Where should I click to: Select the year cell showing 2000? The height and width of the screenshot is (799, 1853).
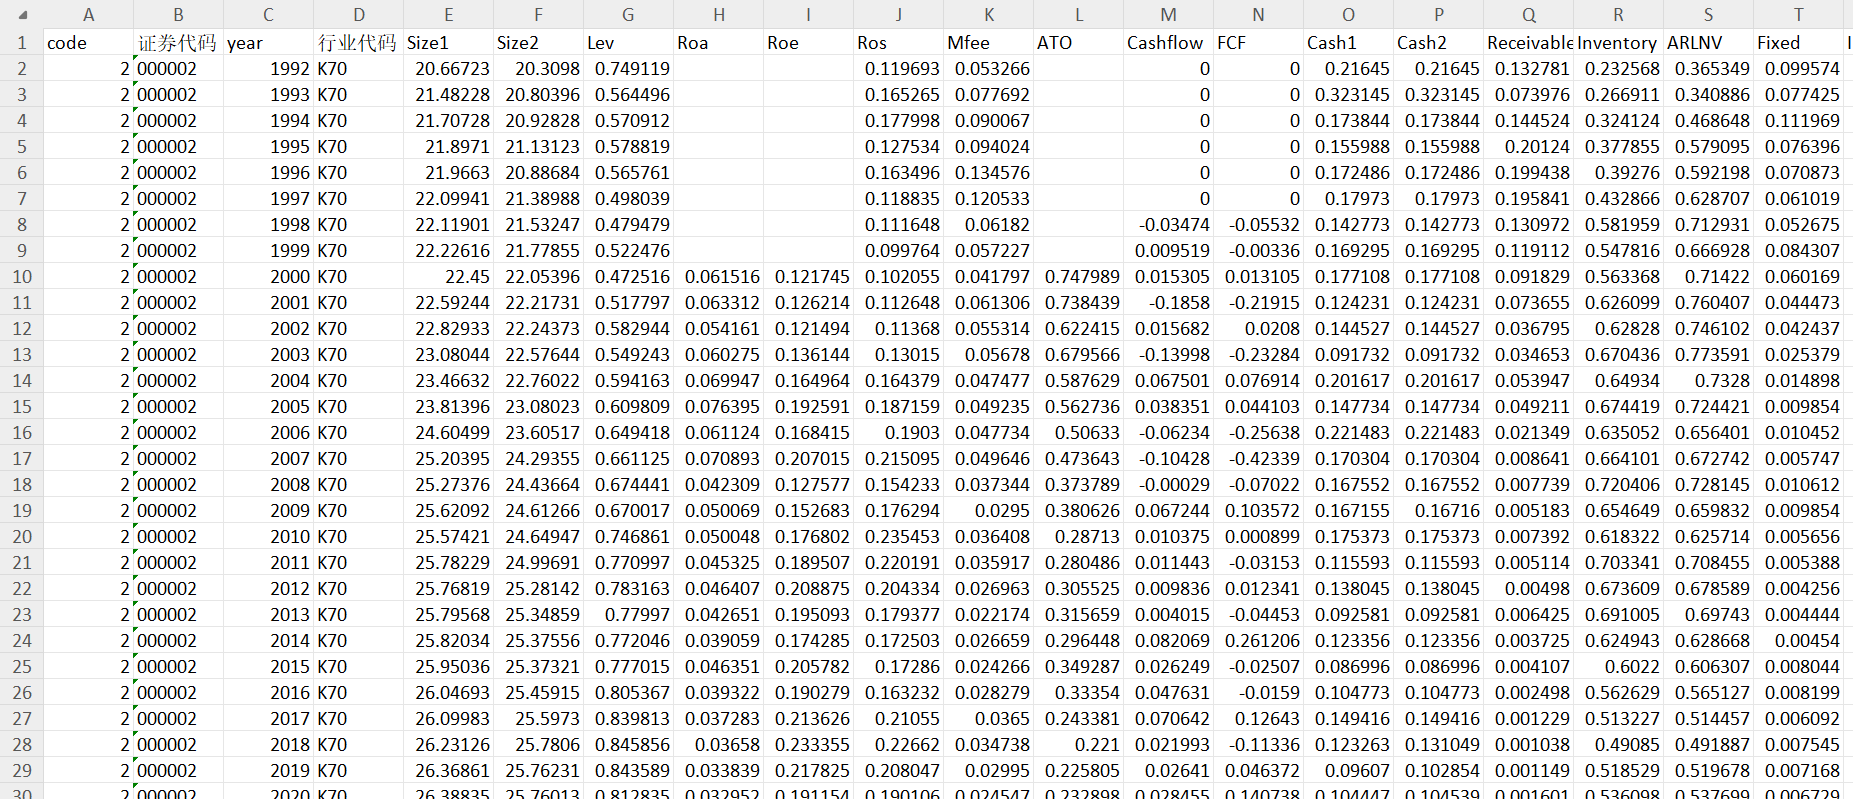tap(269, 277)
